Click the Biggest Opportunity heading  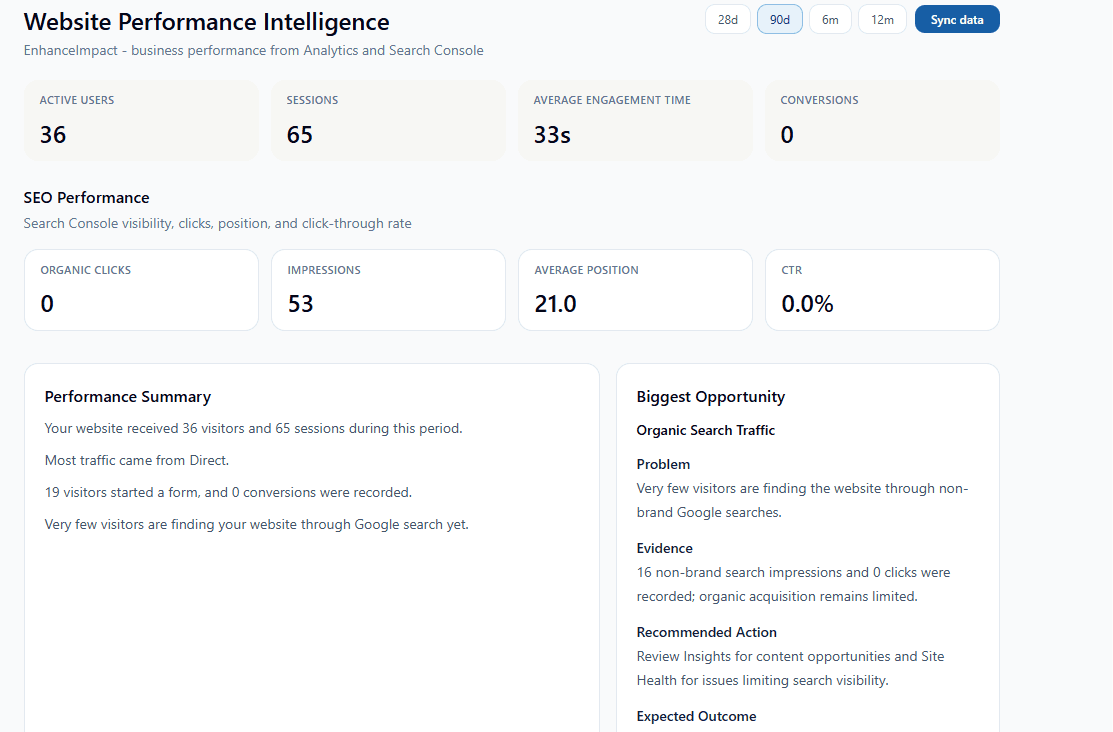click(711, 397)
